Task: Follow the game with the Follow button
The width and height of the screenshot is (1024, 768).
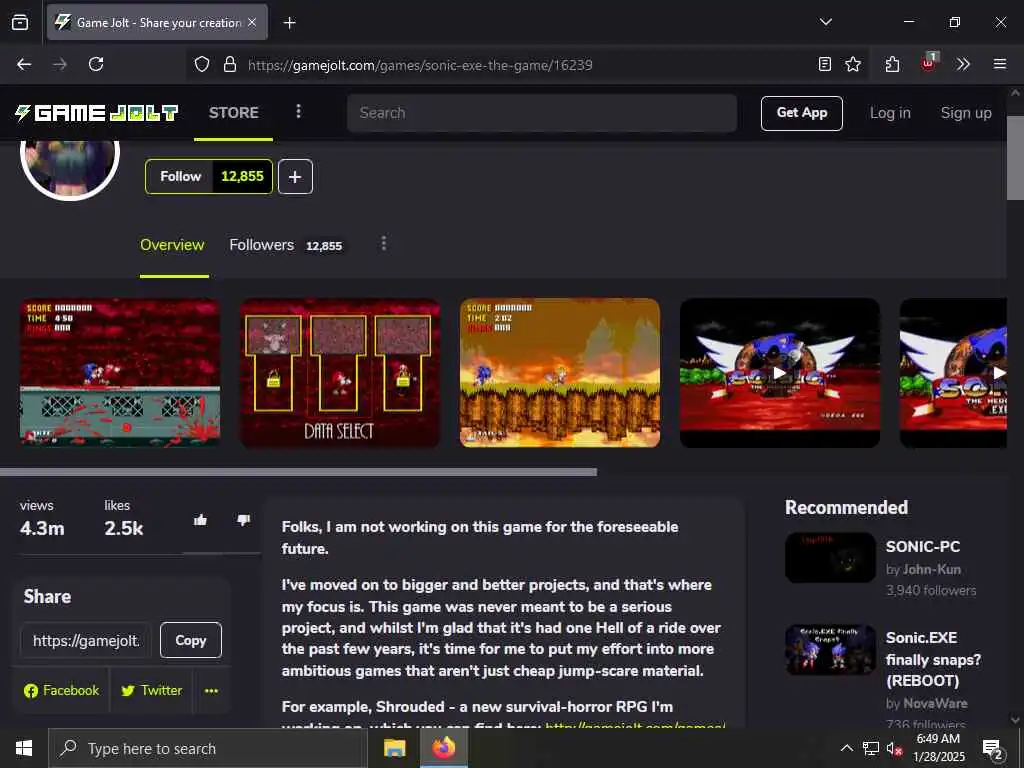Action: pyautogui.click(x=180, y=176)
